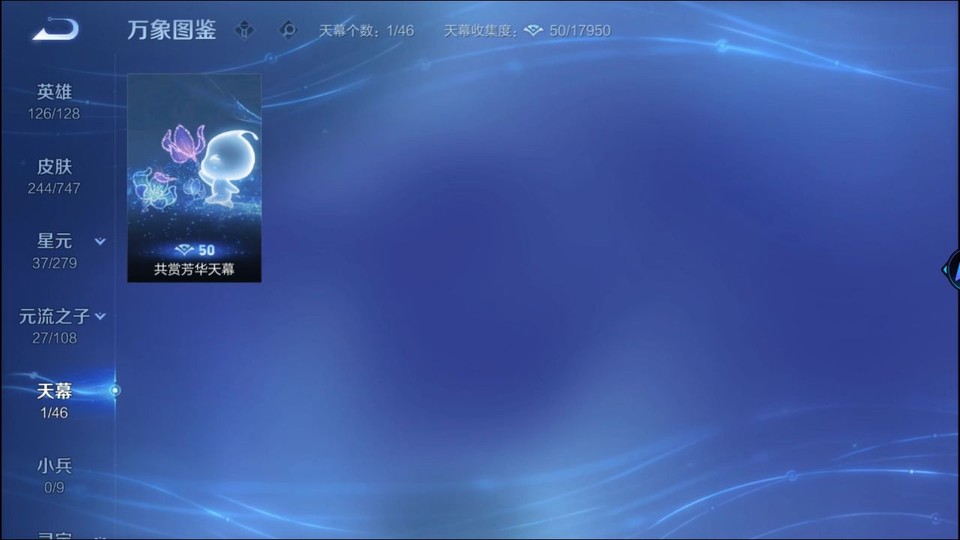
Task: Select the 天幕 tab
Action: pos(55,400)
